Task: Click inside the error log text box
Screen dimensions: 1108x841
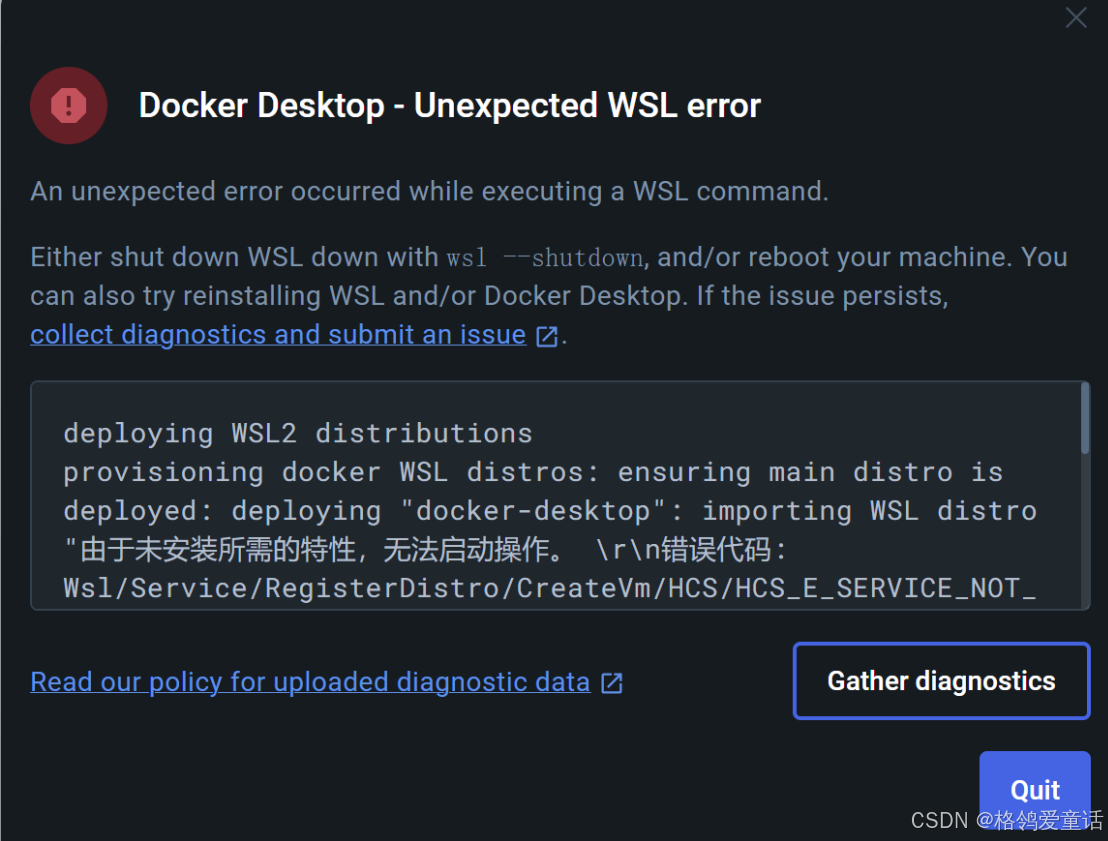Action: (555, 495)
